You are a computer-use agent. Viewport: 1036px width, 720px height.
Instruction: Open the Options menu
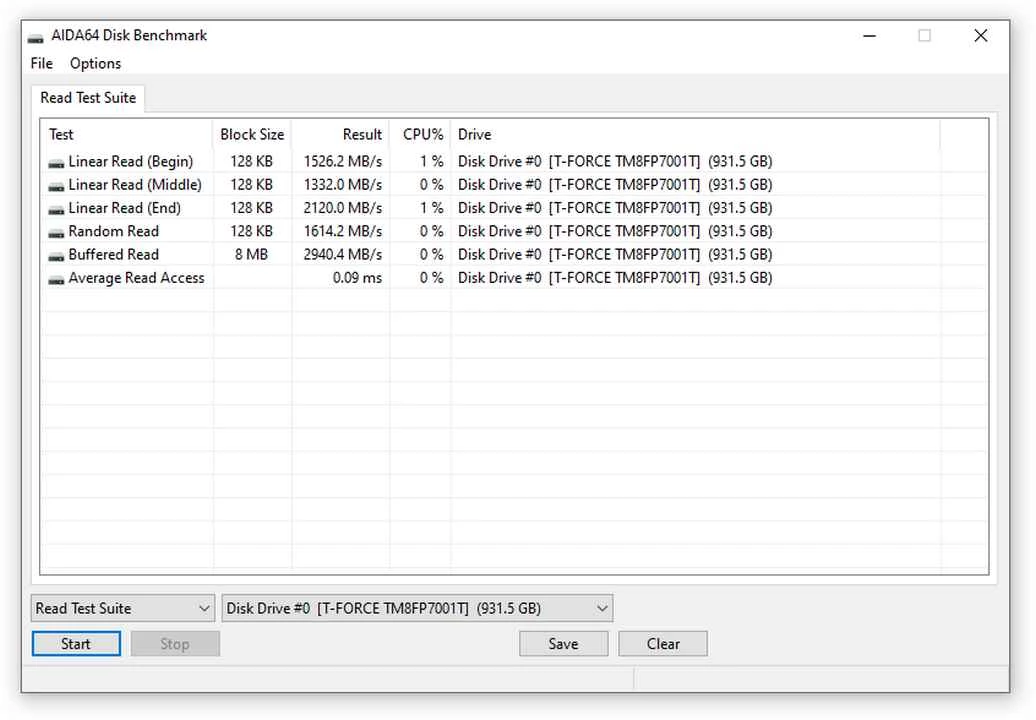click(95, 63)
